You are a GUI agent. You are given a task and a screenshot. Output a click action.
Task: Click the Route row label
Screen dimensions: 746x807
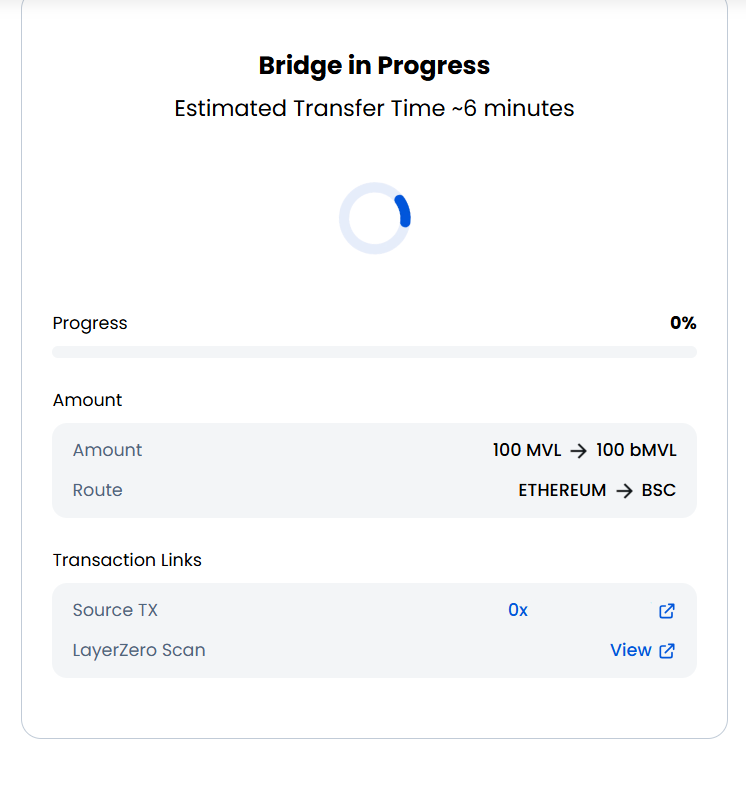tap(98, 490)
